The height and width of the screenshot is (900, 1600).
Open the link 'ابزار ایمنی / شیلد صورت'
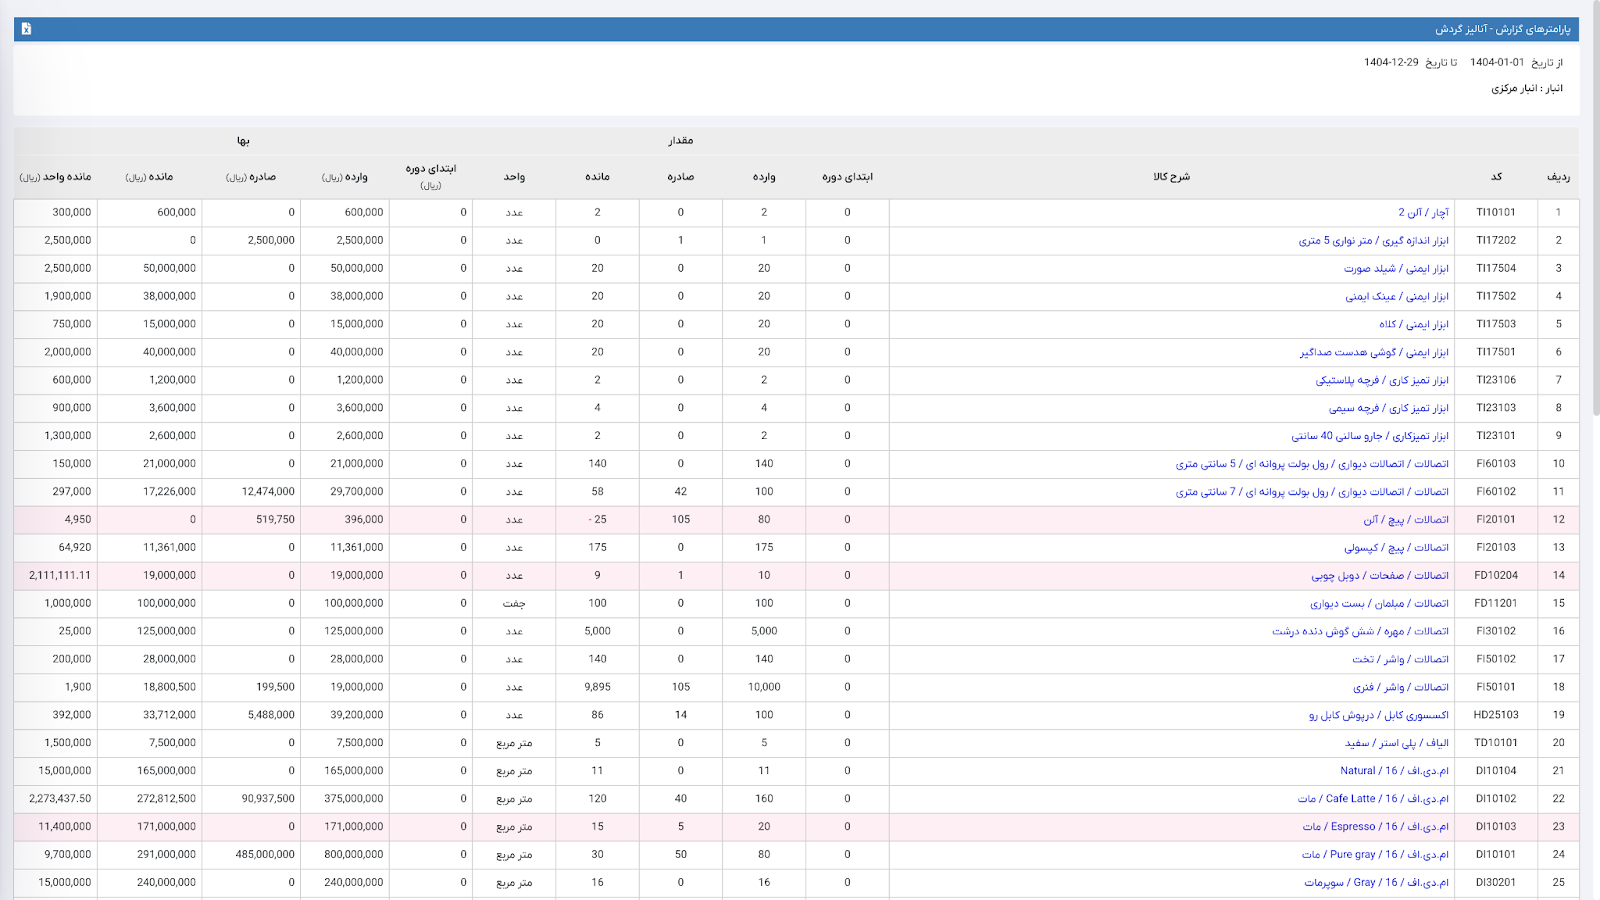(1396, 268)
